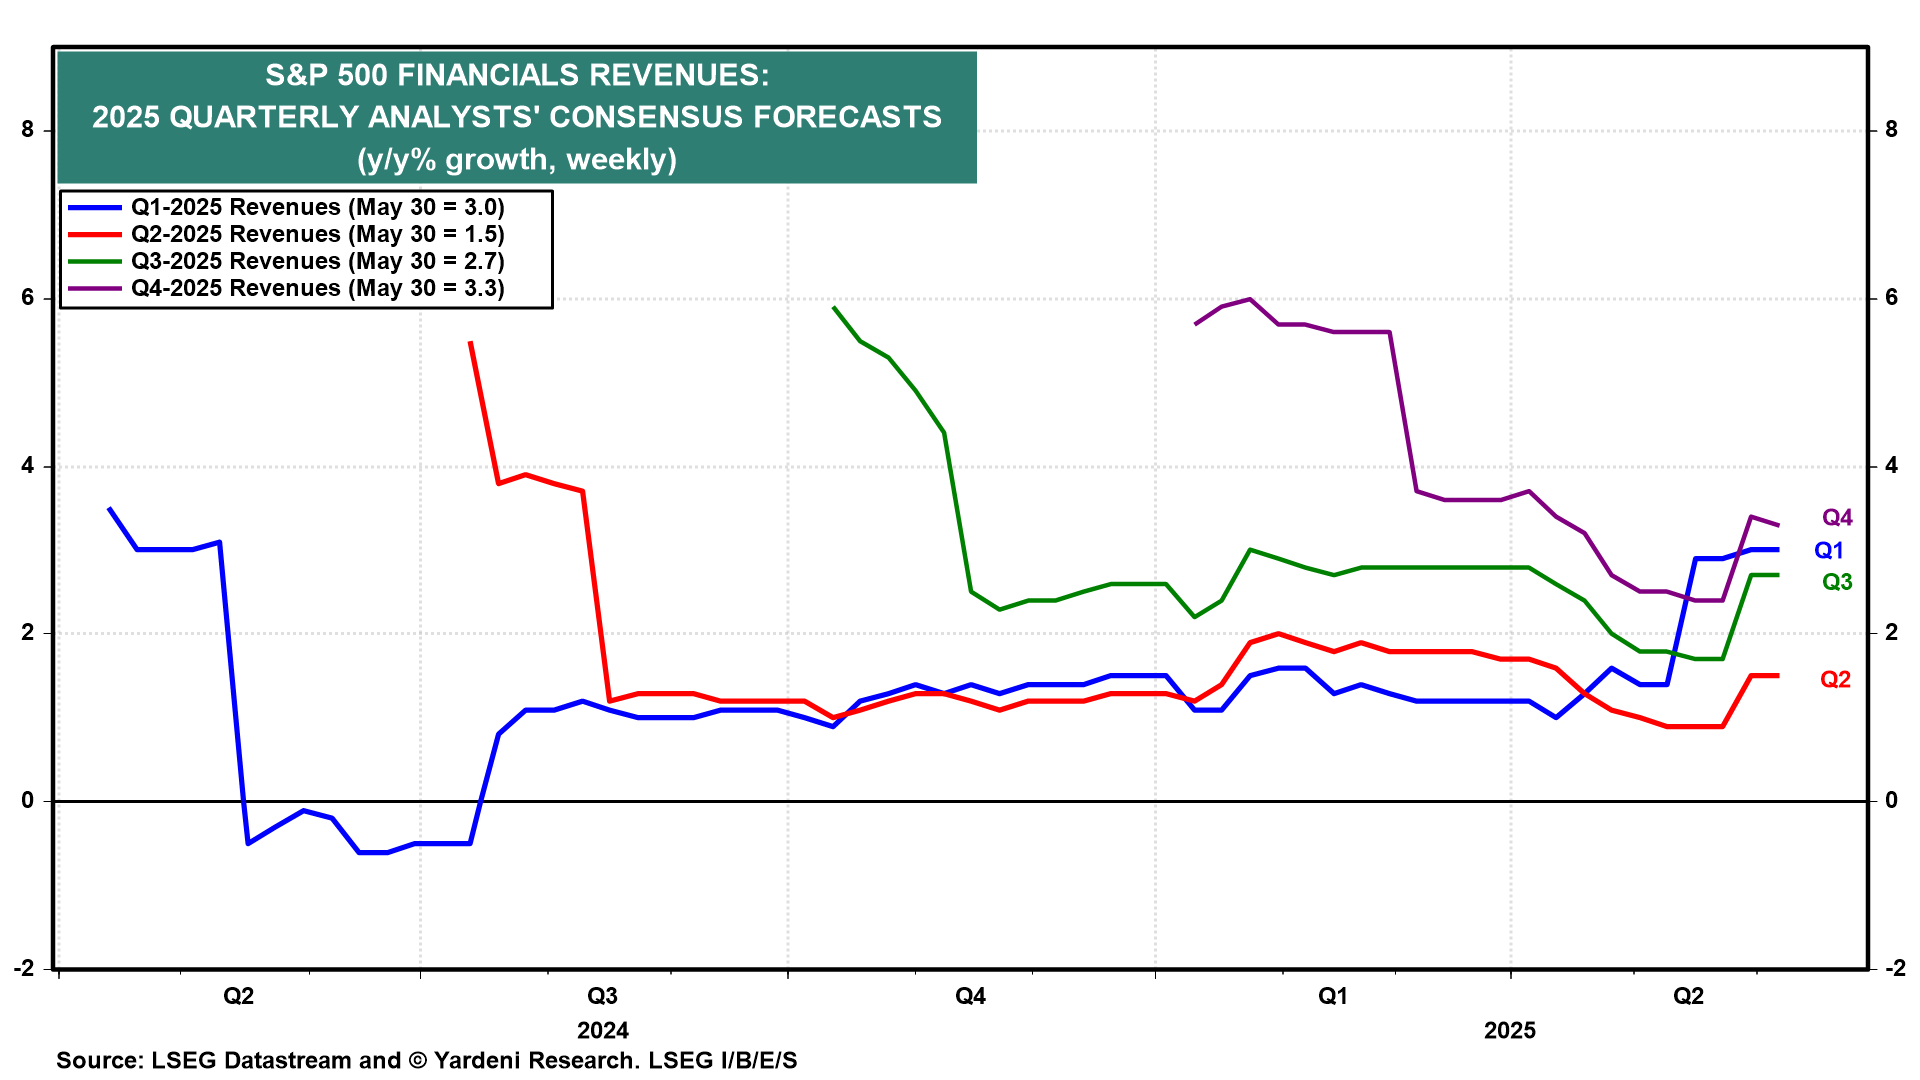
Task: Click the Q1-2025 Revenues legend text
Action: pyautogui.click(x=317, y=208)
